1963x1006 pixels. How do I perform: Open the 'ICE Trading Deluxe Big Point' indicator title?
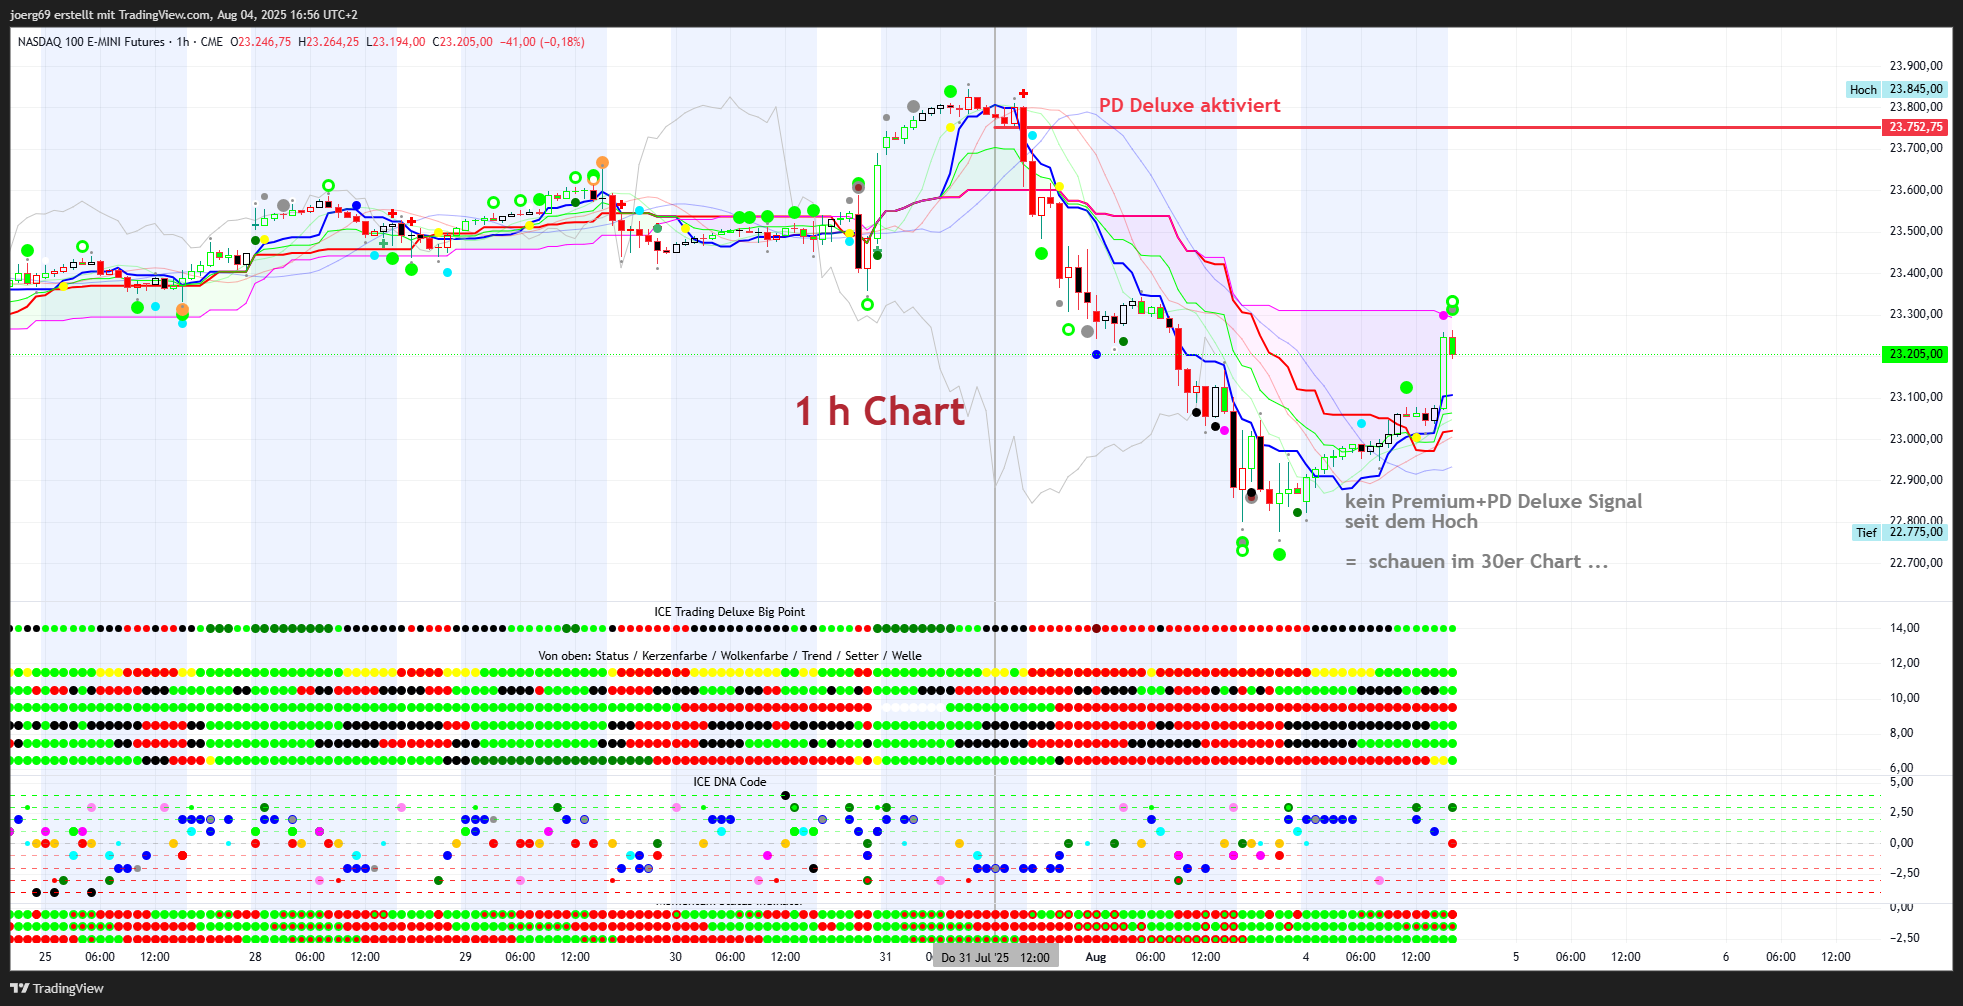729,612
